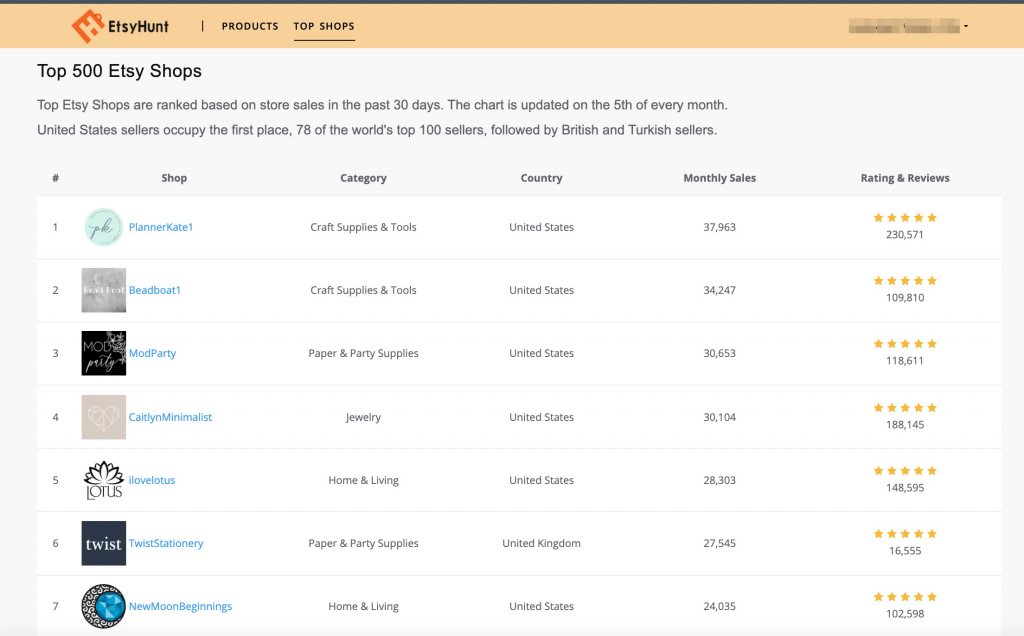
Task: Click the star rating for PlannerKate1
Action: pyautogui.click(x=905, y=217)
